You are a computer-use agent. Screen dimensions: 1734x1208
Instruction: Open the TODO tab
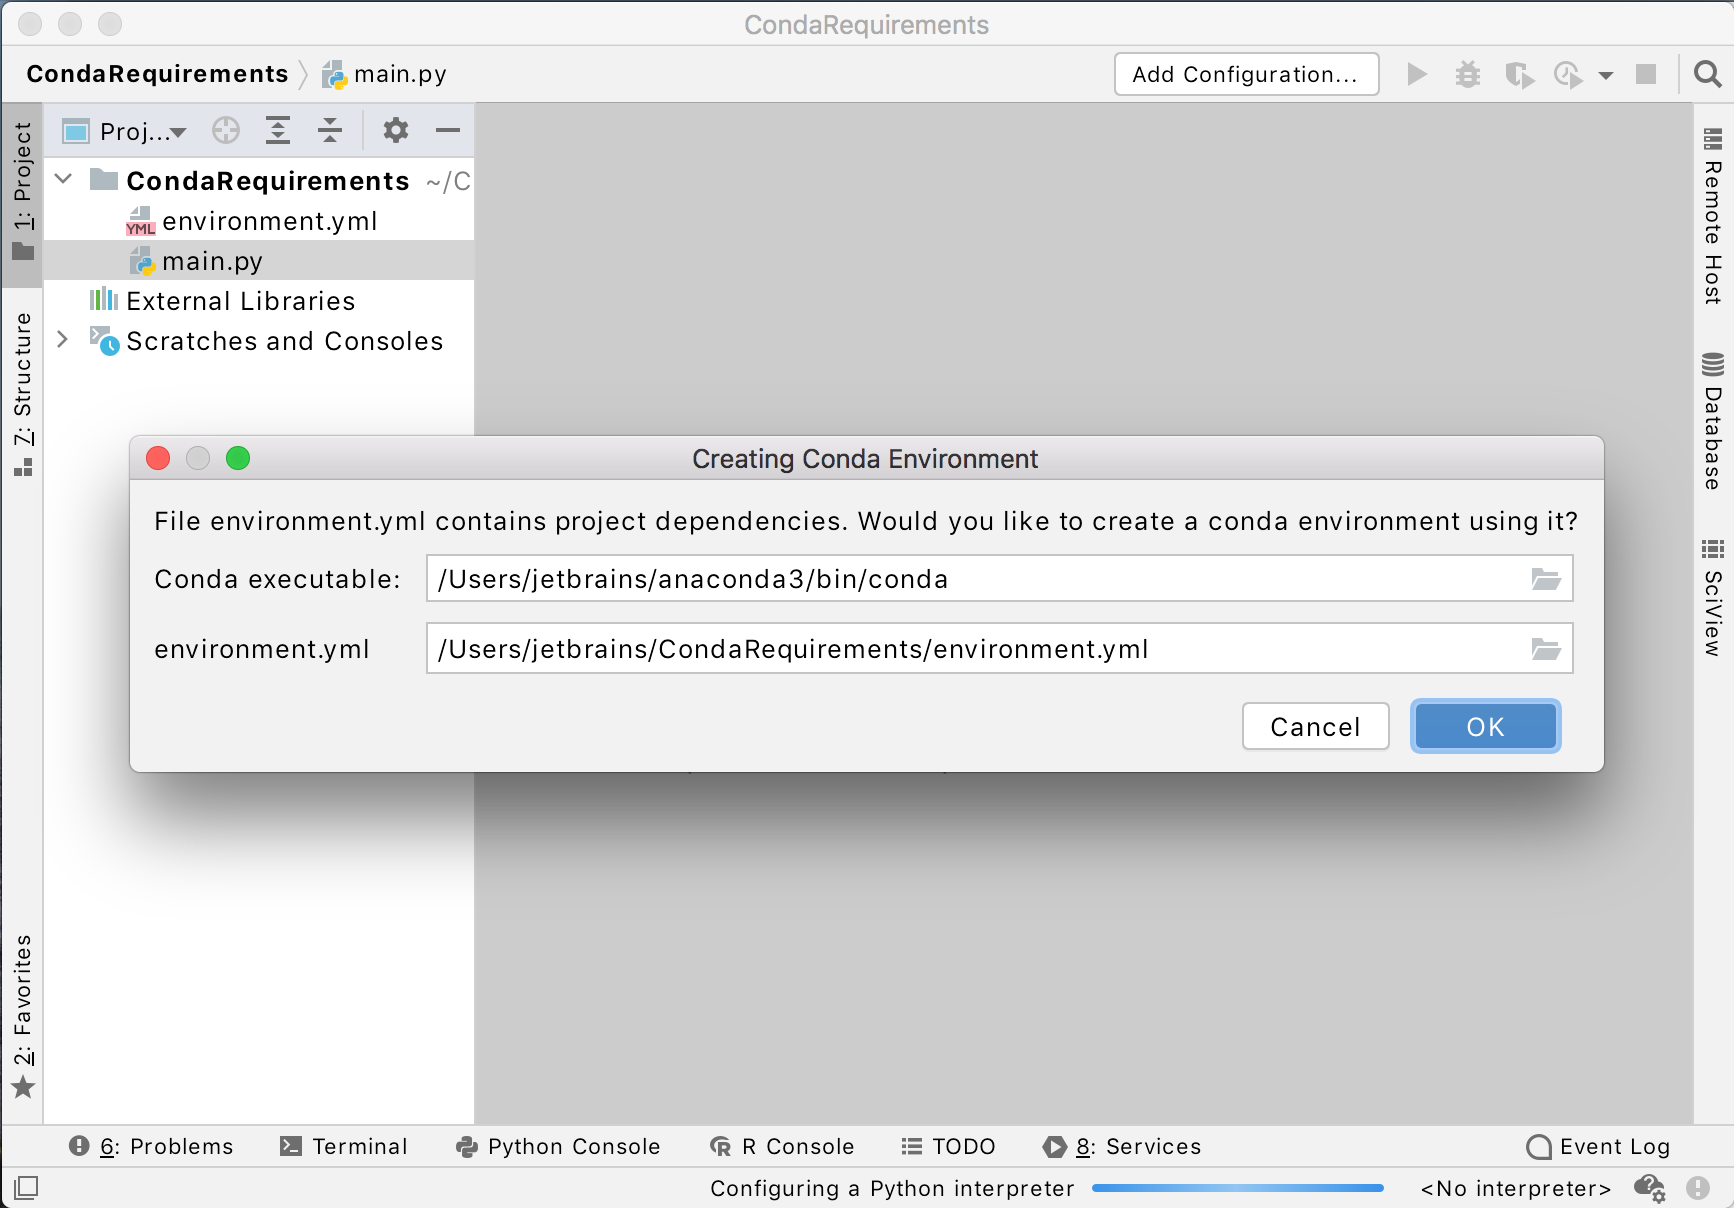tap(947, 1147)
